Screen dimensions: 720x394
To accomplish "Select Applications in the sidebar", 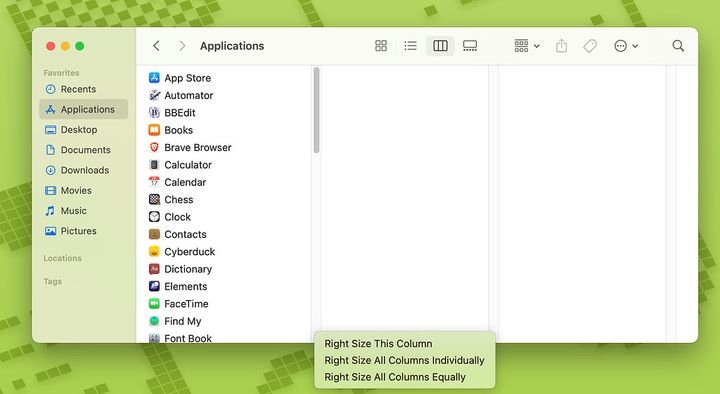I will [x=83, y=109].
